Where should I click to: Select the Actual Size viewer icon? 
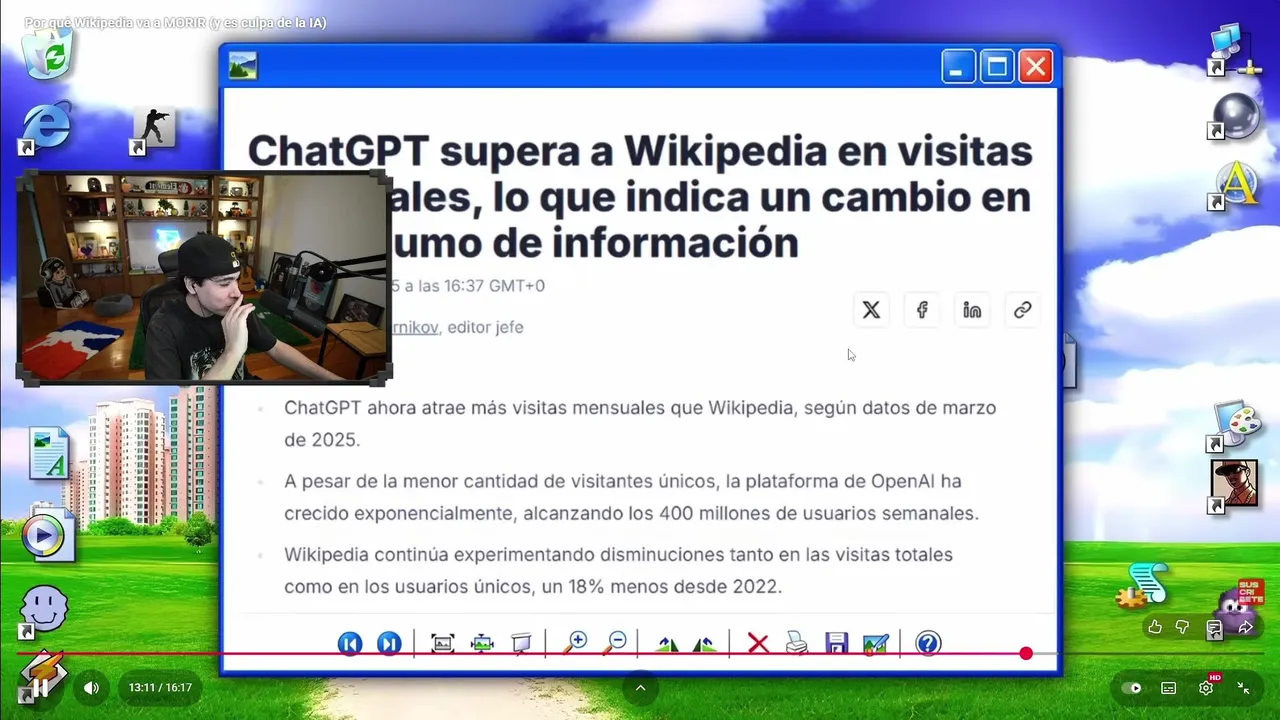pos(482,644)
